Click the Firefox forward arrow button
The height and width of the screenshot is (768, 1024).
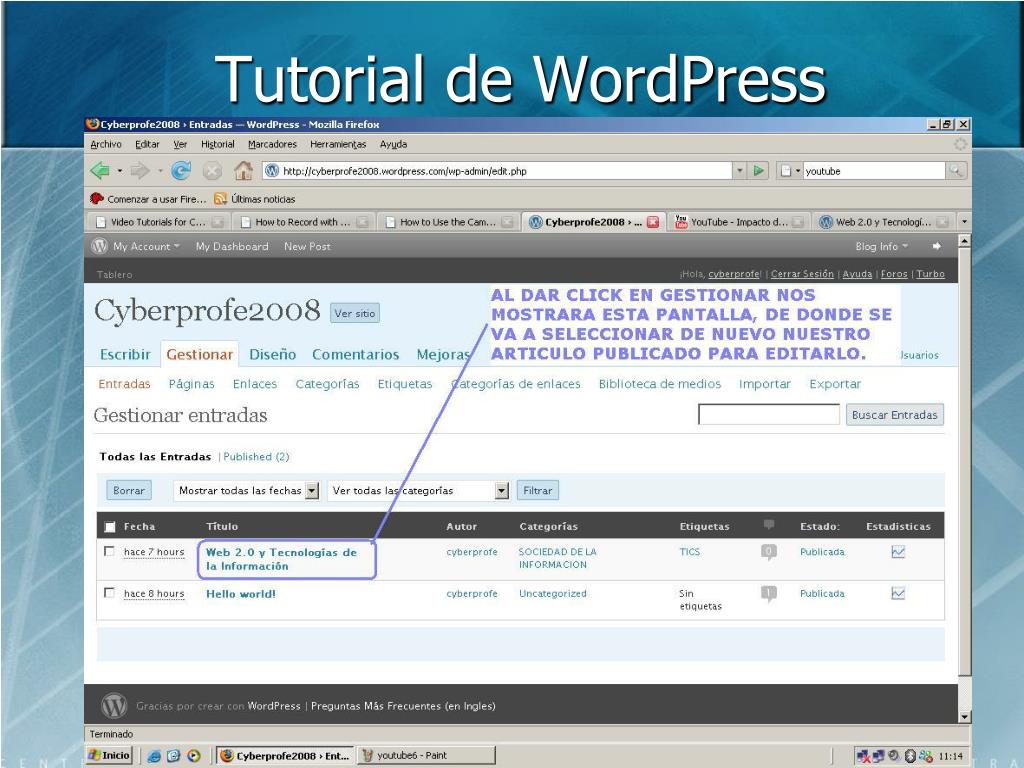140,171
